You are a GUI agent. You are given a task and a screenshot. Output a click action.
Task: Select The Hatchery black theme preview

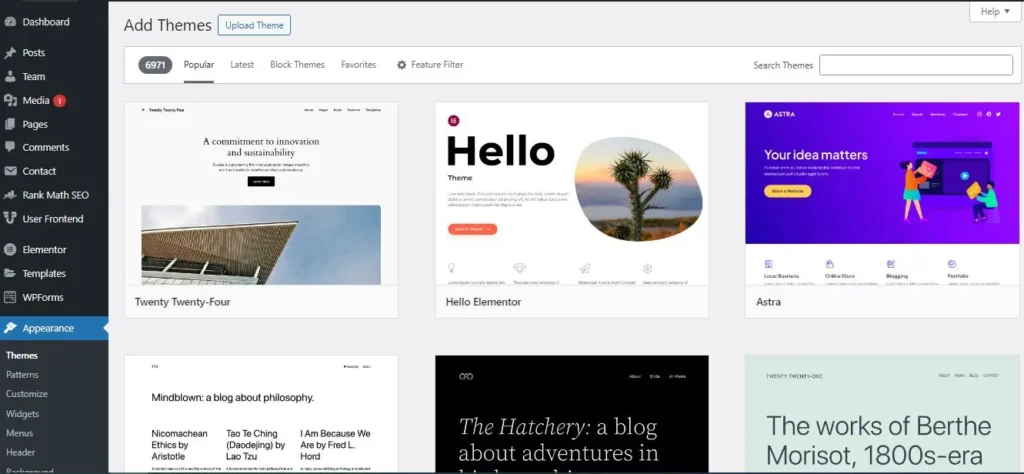click(x=572, y=414)
